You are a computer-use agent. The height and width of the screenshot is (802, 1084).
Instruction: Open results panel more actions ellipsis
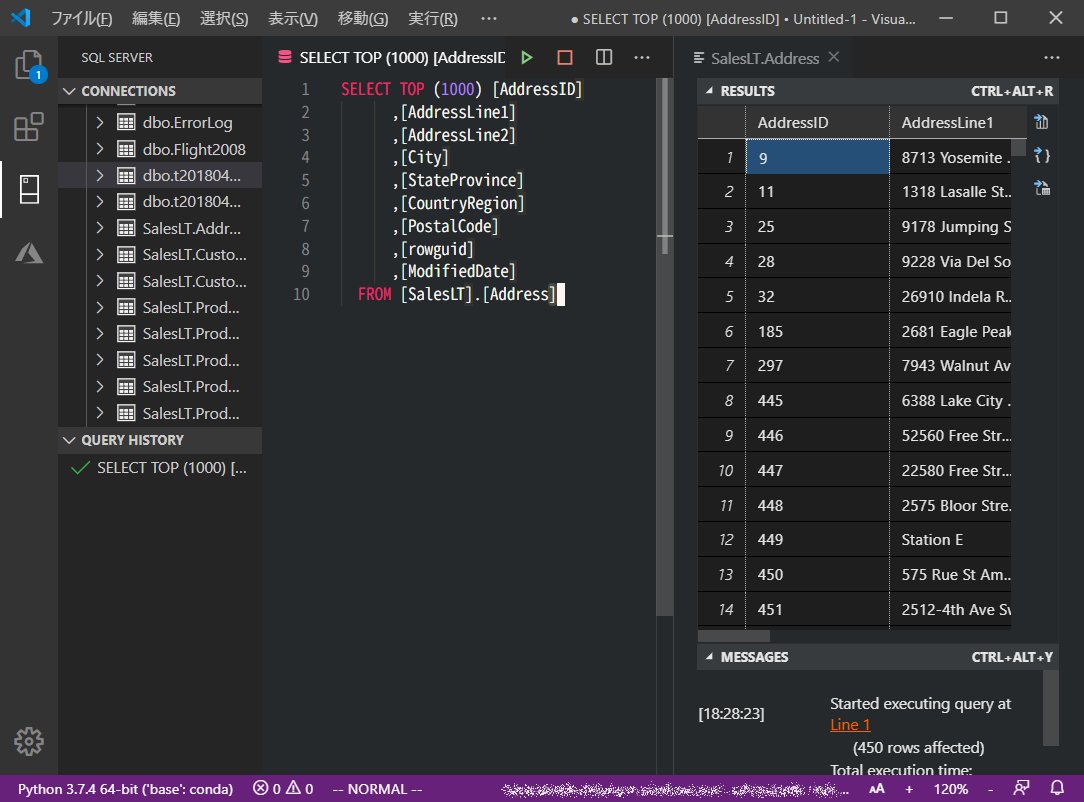(1052, 57)
